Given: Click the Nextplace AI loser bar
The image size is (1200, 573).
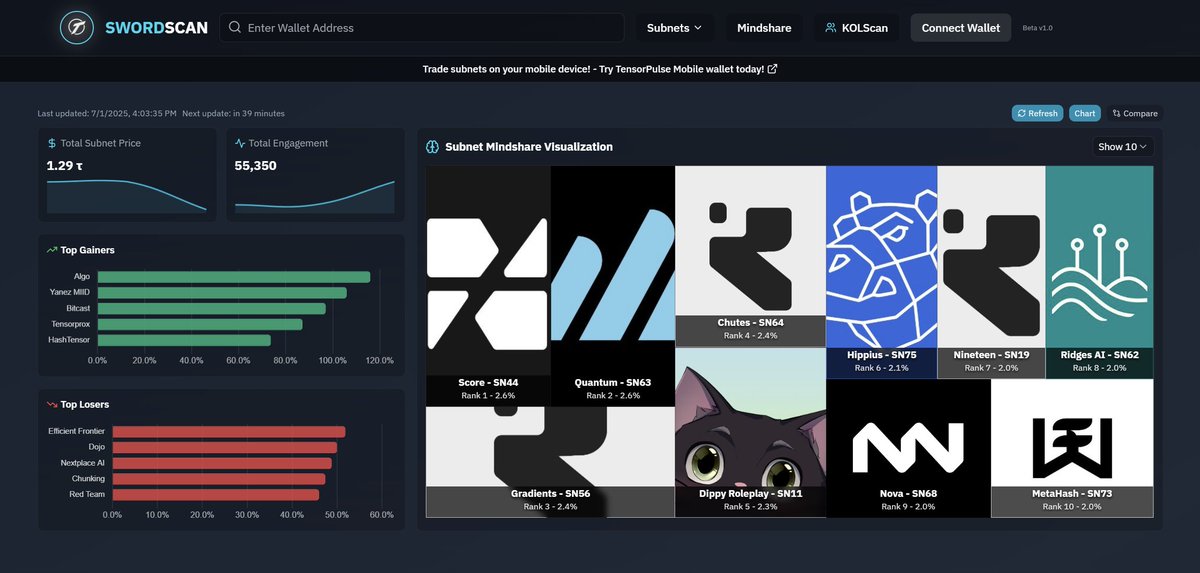Looking at the screenshot, I should [x=221, y=463].
